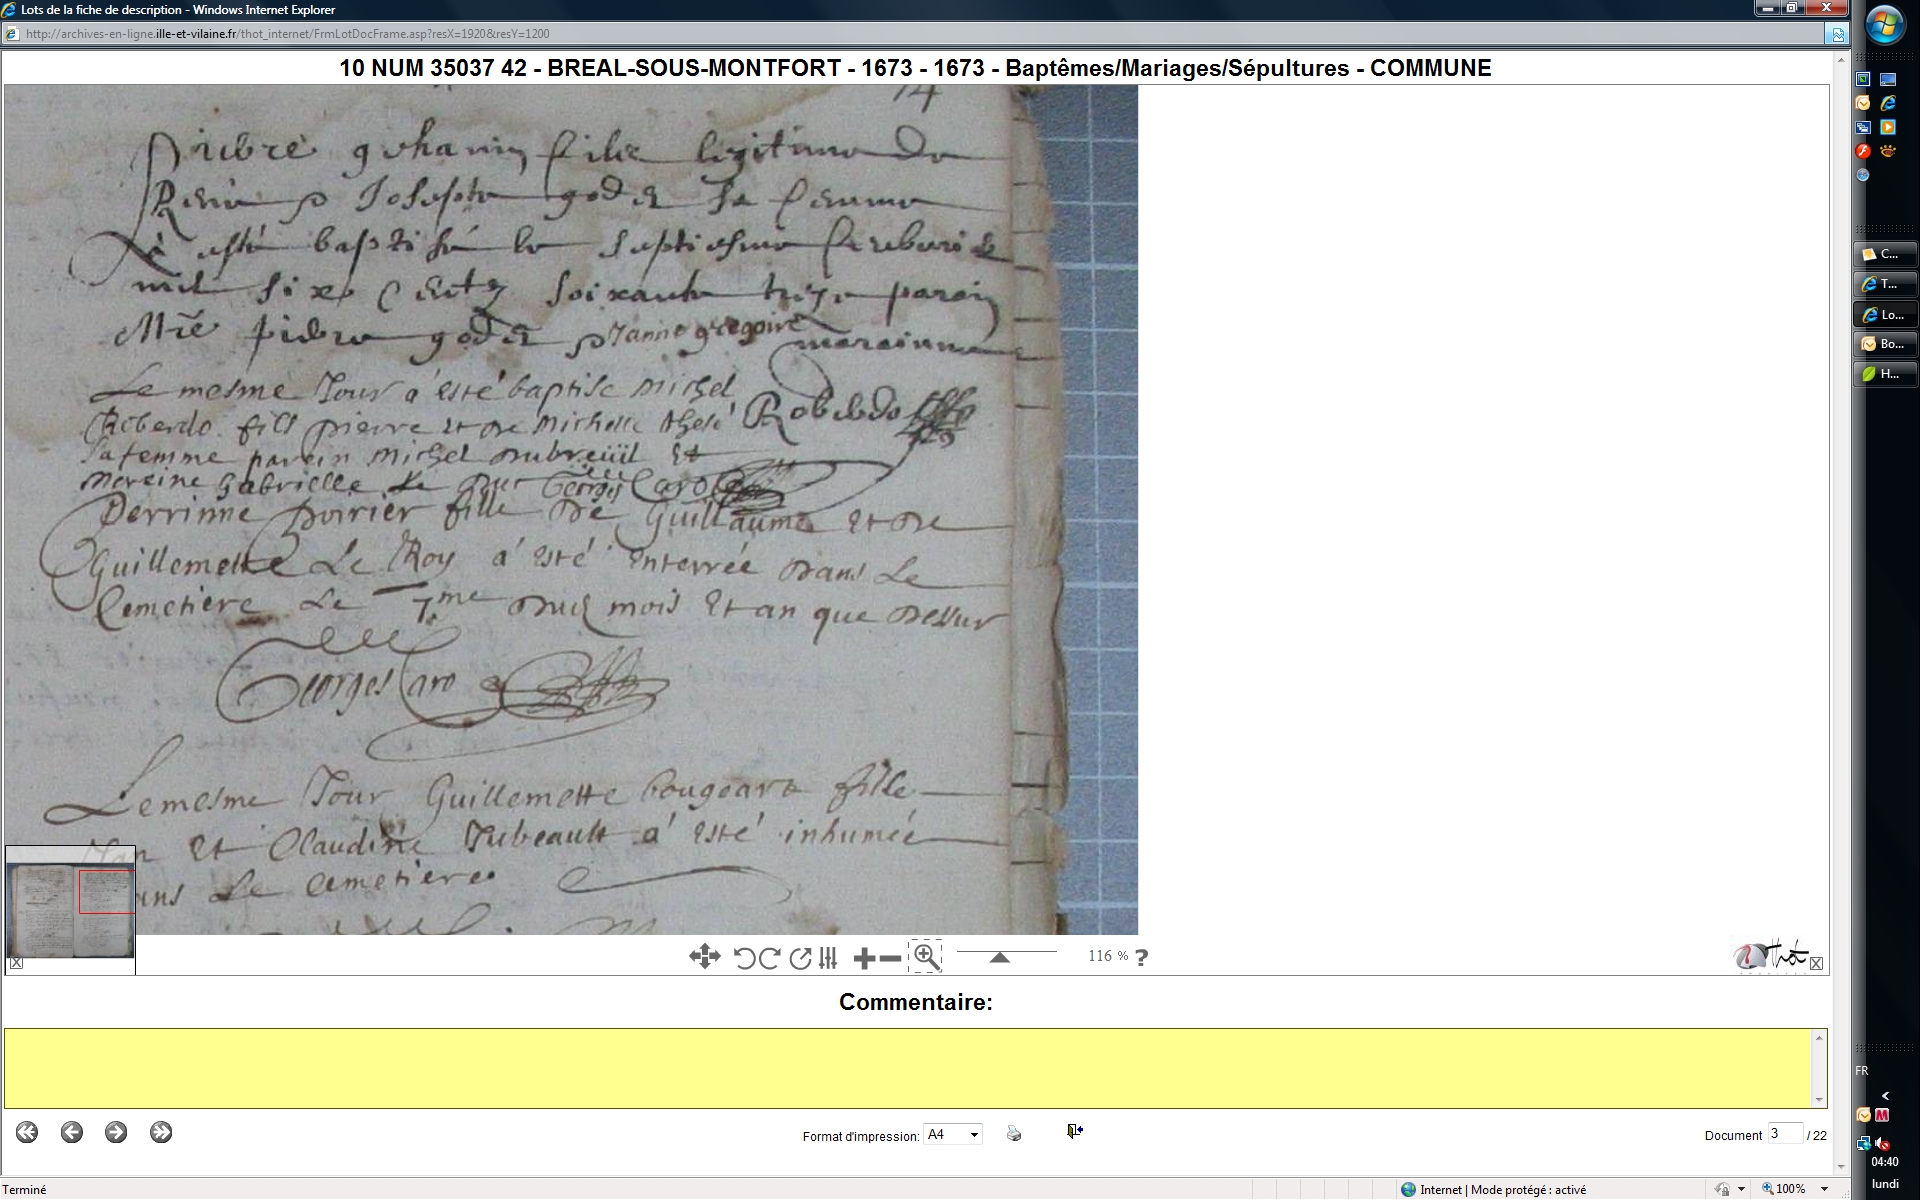
Task: Go to the first document
Action: click(27, 1132)
